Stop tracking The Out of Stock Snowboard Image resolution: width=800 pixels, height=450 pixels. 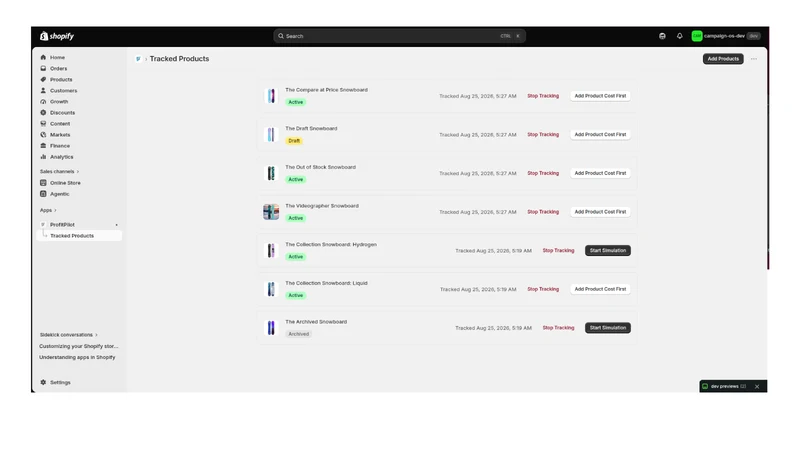[x=543, y=173]
